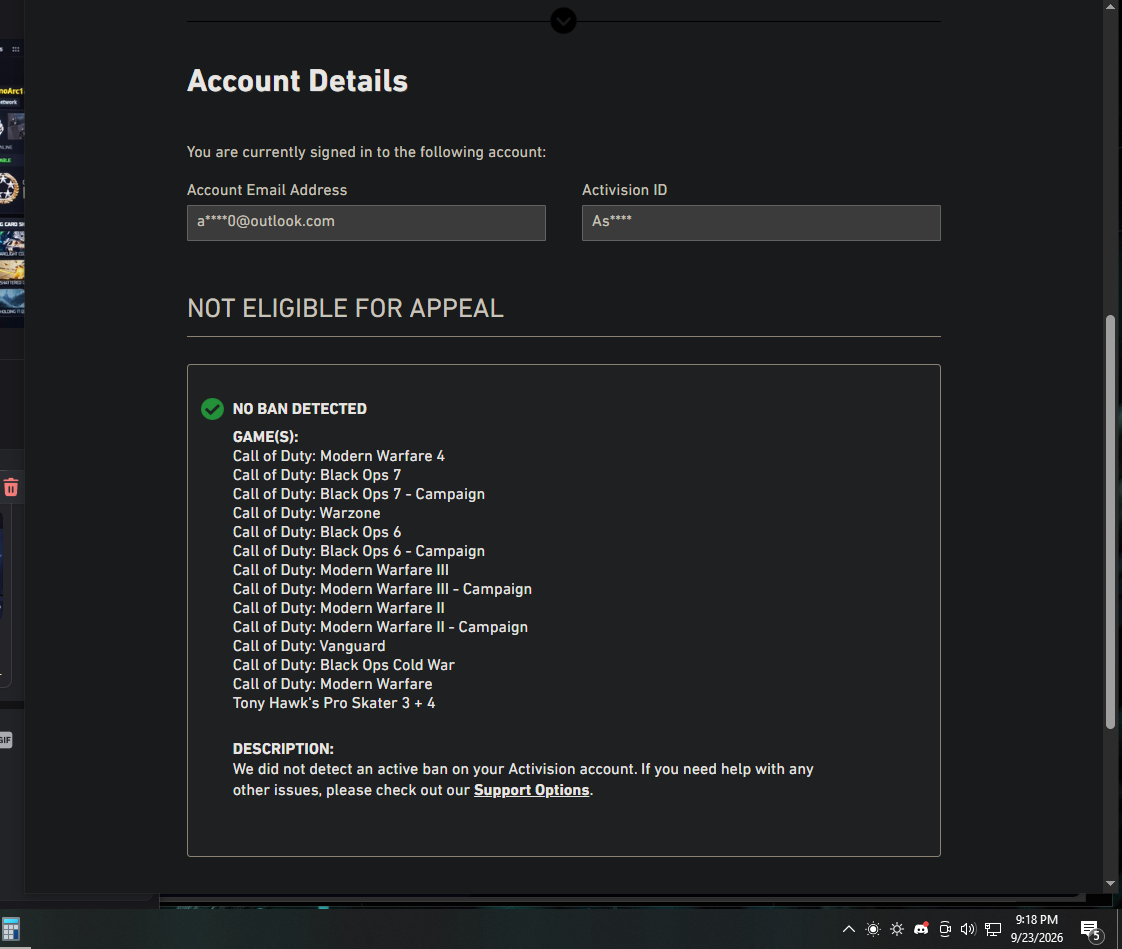Click the filled-sun brightness tray icon

coord(873,929)
